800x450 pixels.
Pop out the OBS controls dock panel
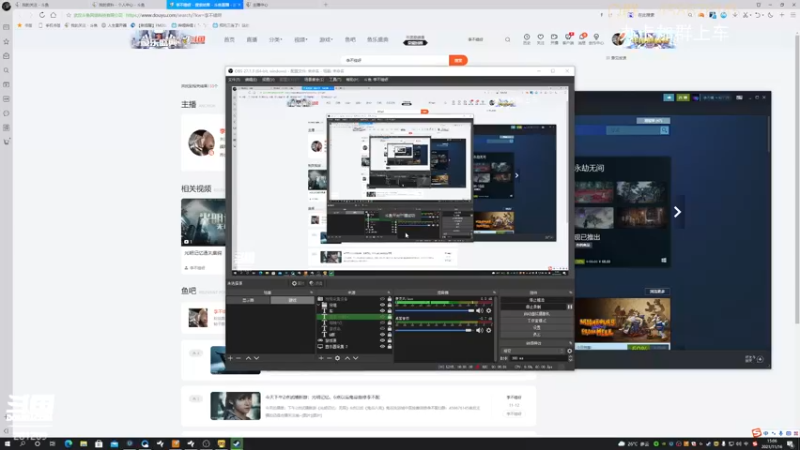coord(570,293)
